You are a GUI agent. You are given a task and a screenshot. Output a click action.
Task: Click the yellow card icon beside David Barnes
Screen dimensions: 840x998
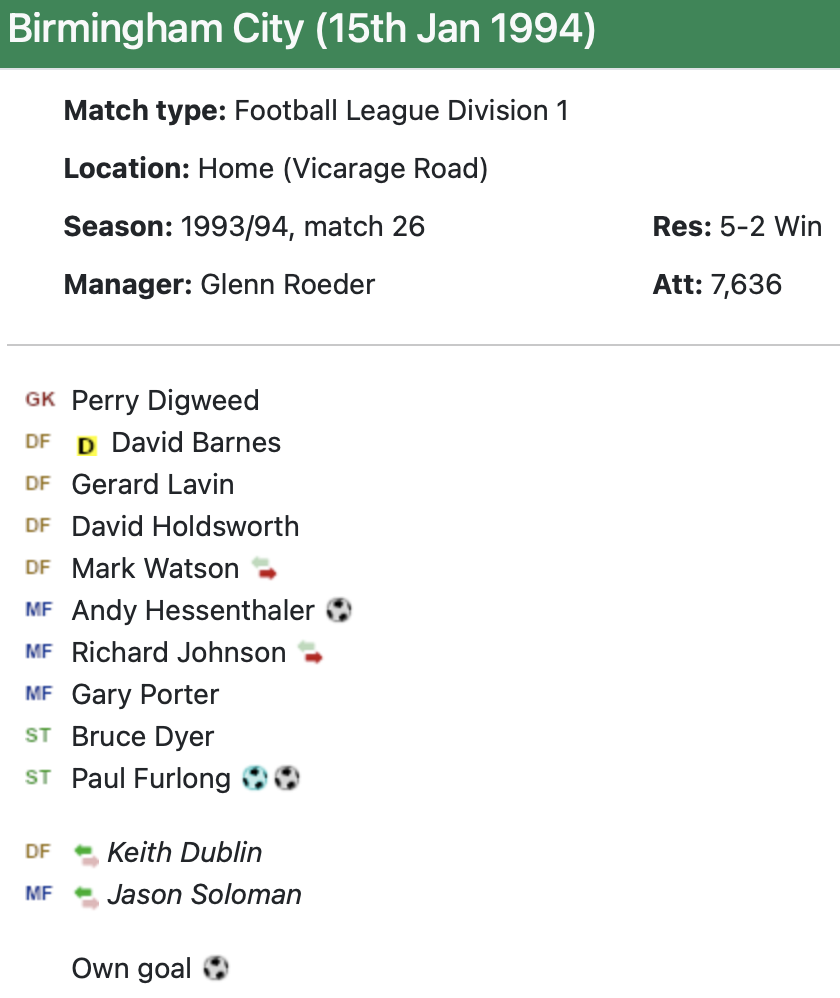[x=86, y=444]
